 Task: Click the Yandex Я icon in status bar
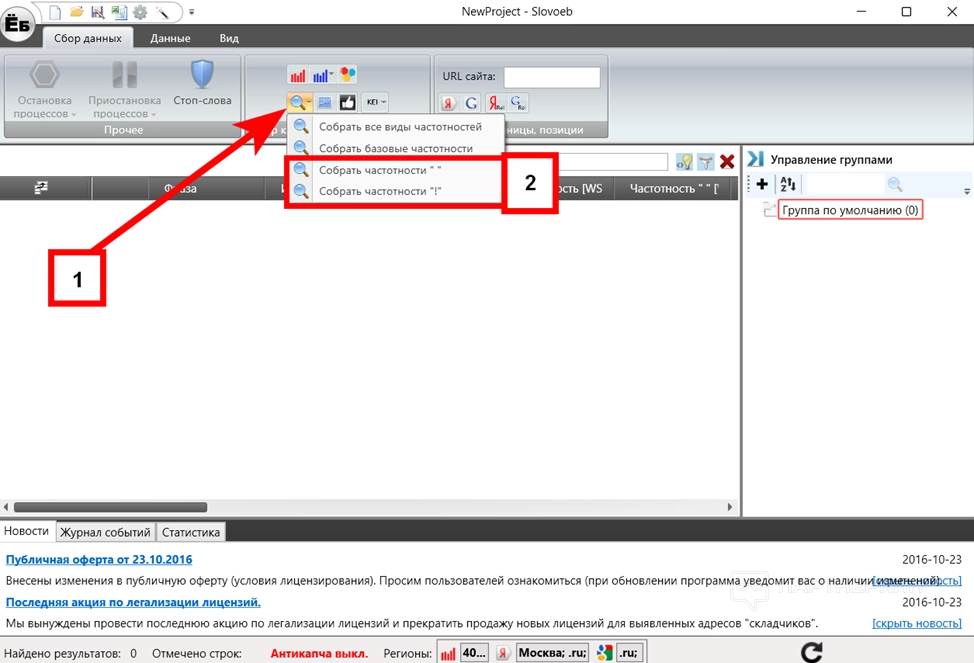503,653
